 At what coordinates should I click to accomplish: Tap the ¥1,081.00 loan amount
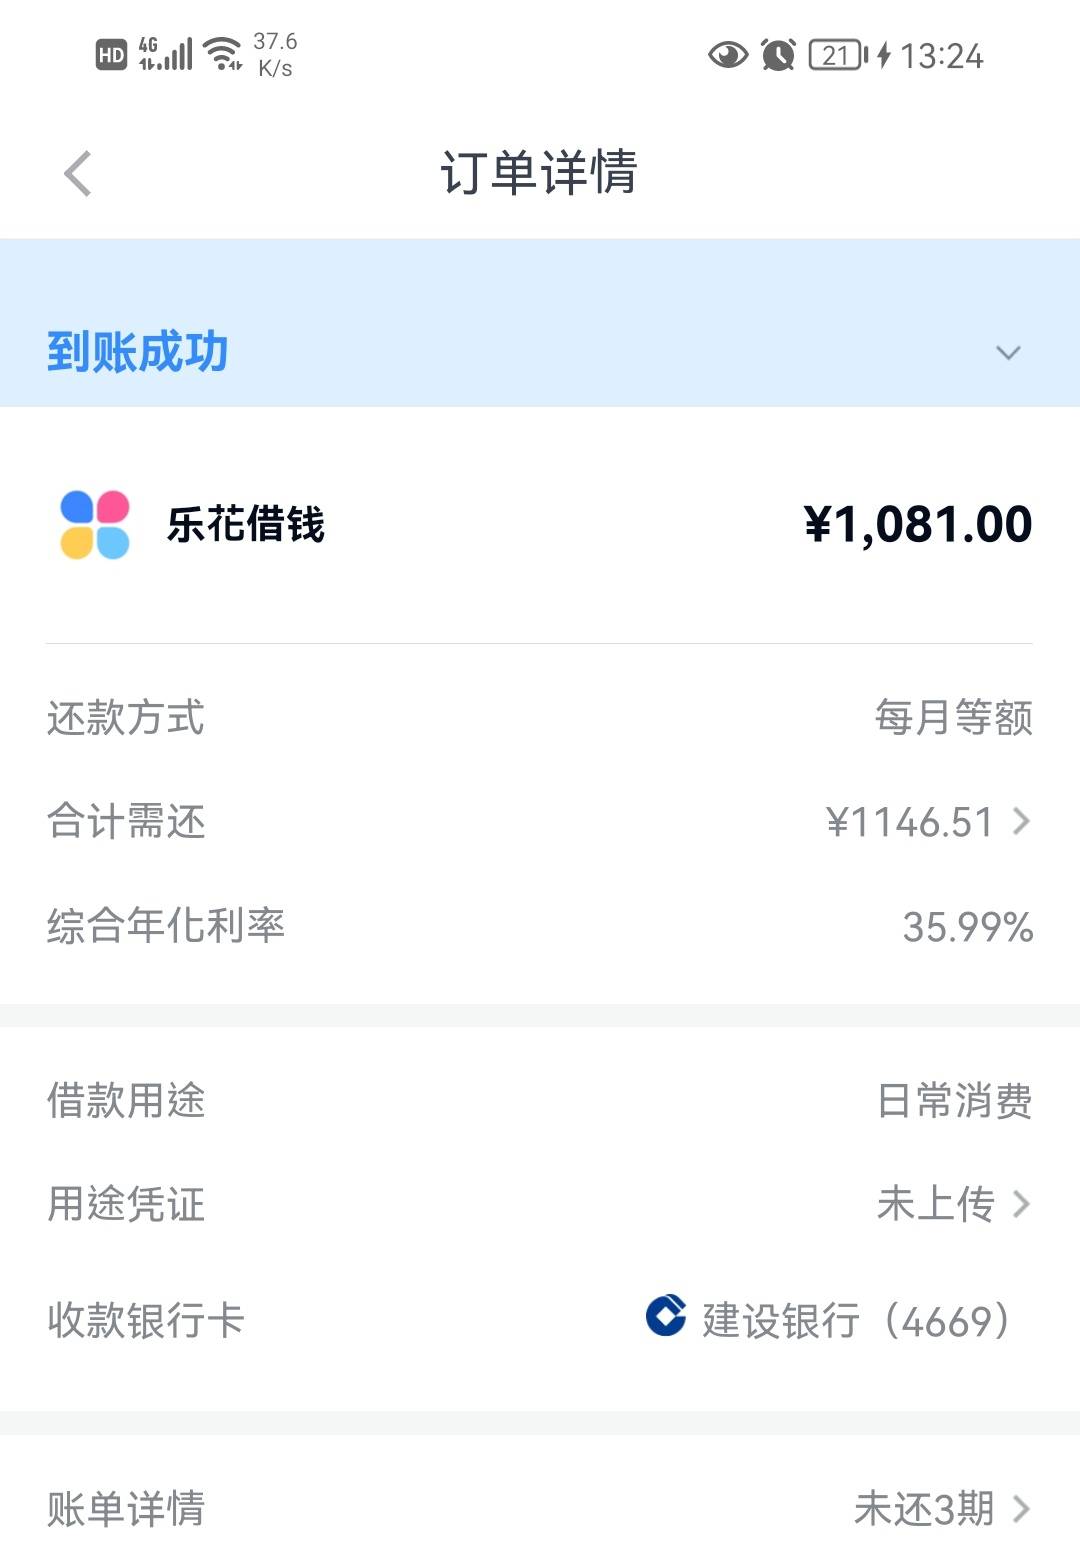coord(918,525)
